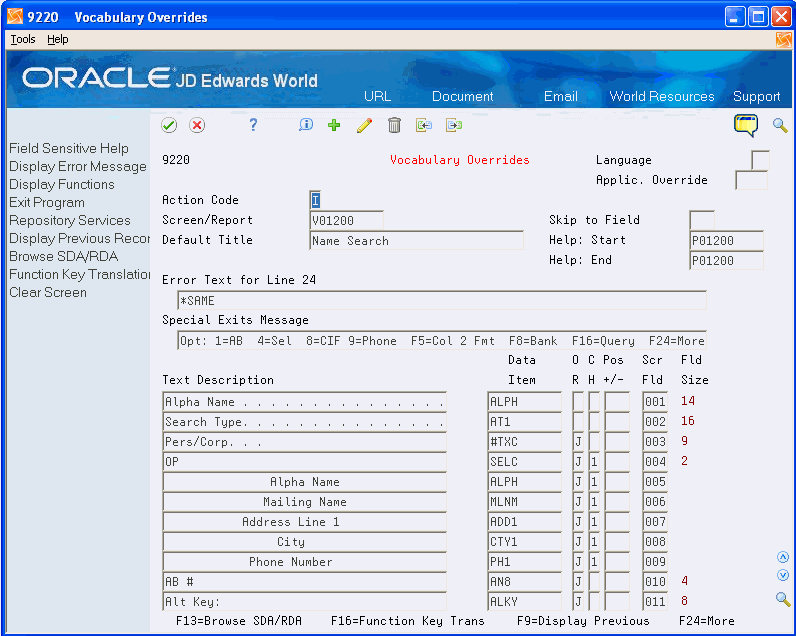Click the Search Type text description field

pos(305,421)
